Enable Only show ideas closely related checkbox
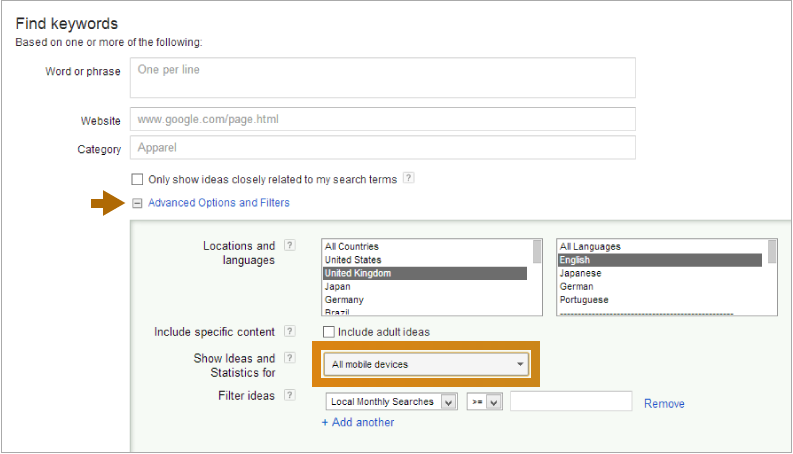793x454 pixels. 137,179
